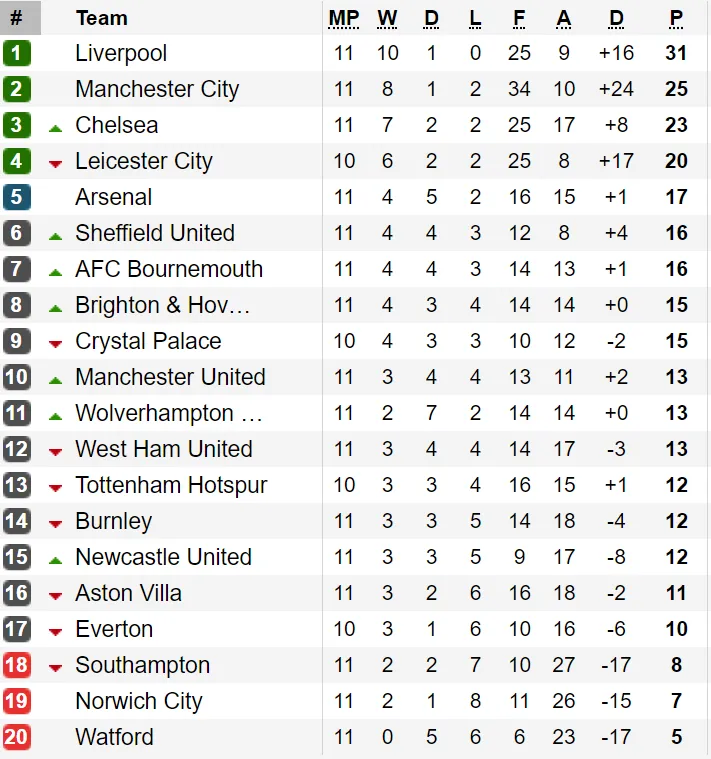Screen dimensions: 711x759
Task: Click the green up arrow beside Chelsea
Action: coord(56,126)
